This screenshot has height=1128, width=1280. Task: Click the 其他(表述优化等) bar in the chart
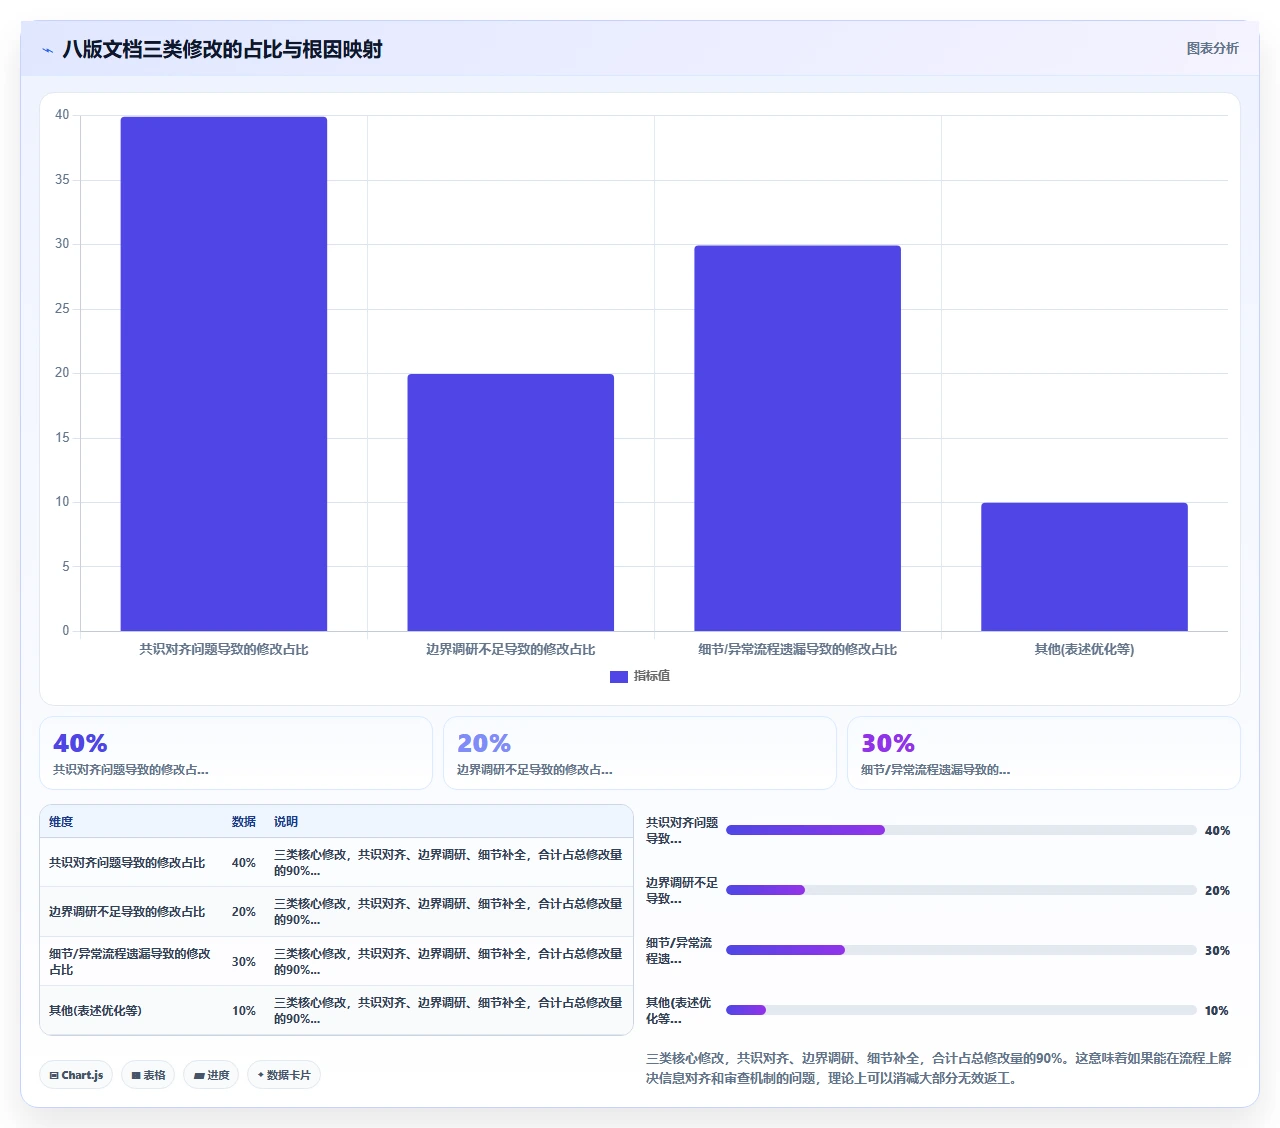coord(1084,567)
